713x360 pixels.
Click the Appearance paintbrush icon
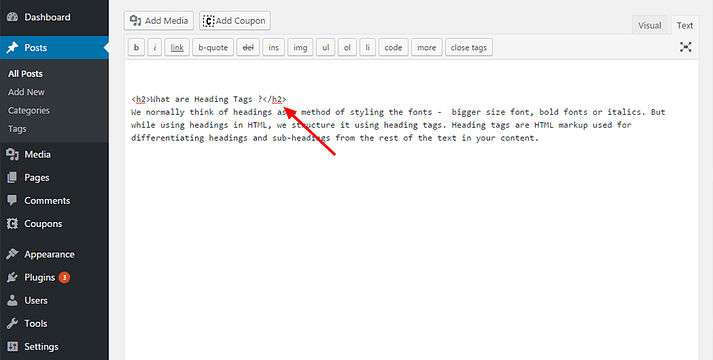(x=12, y=254)
